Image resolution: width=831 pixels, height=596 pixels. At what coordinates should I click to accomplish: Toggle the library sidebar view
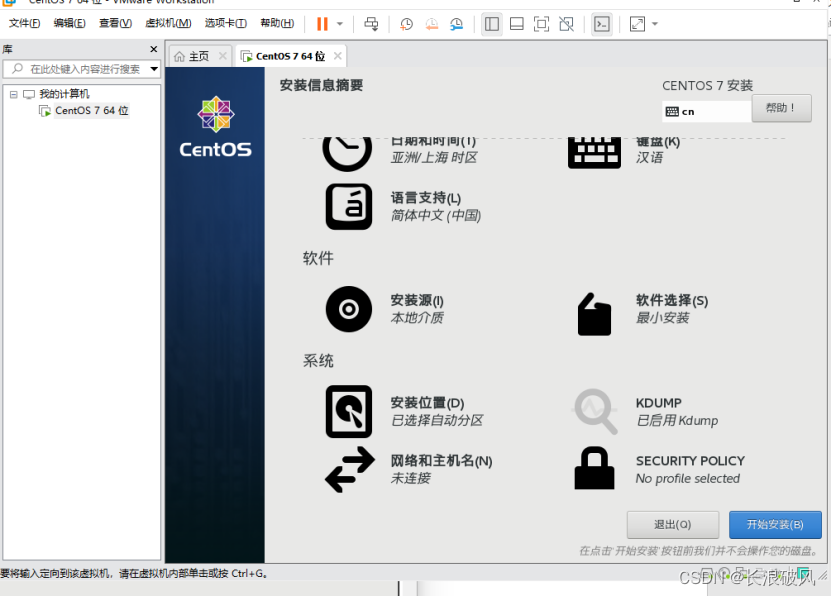492,24
